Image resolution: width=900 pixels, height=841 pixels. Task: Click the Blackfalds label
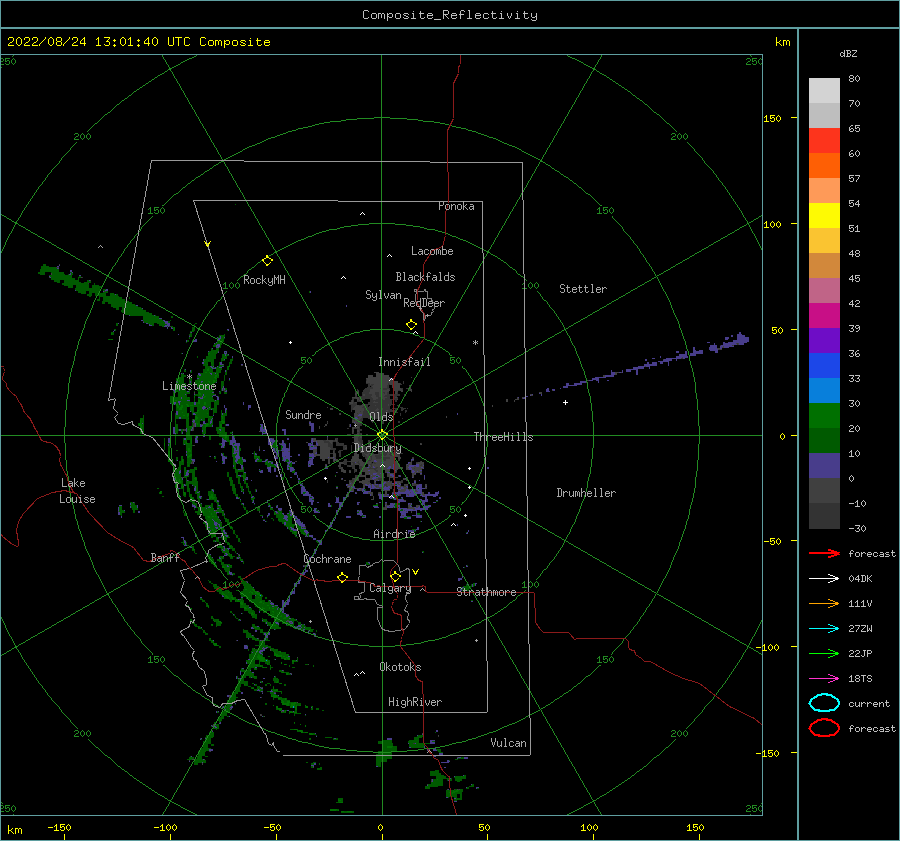click(425, 277)
